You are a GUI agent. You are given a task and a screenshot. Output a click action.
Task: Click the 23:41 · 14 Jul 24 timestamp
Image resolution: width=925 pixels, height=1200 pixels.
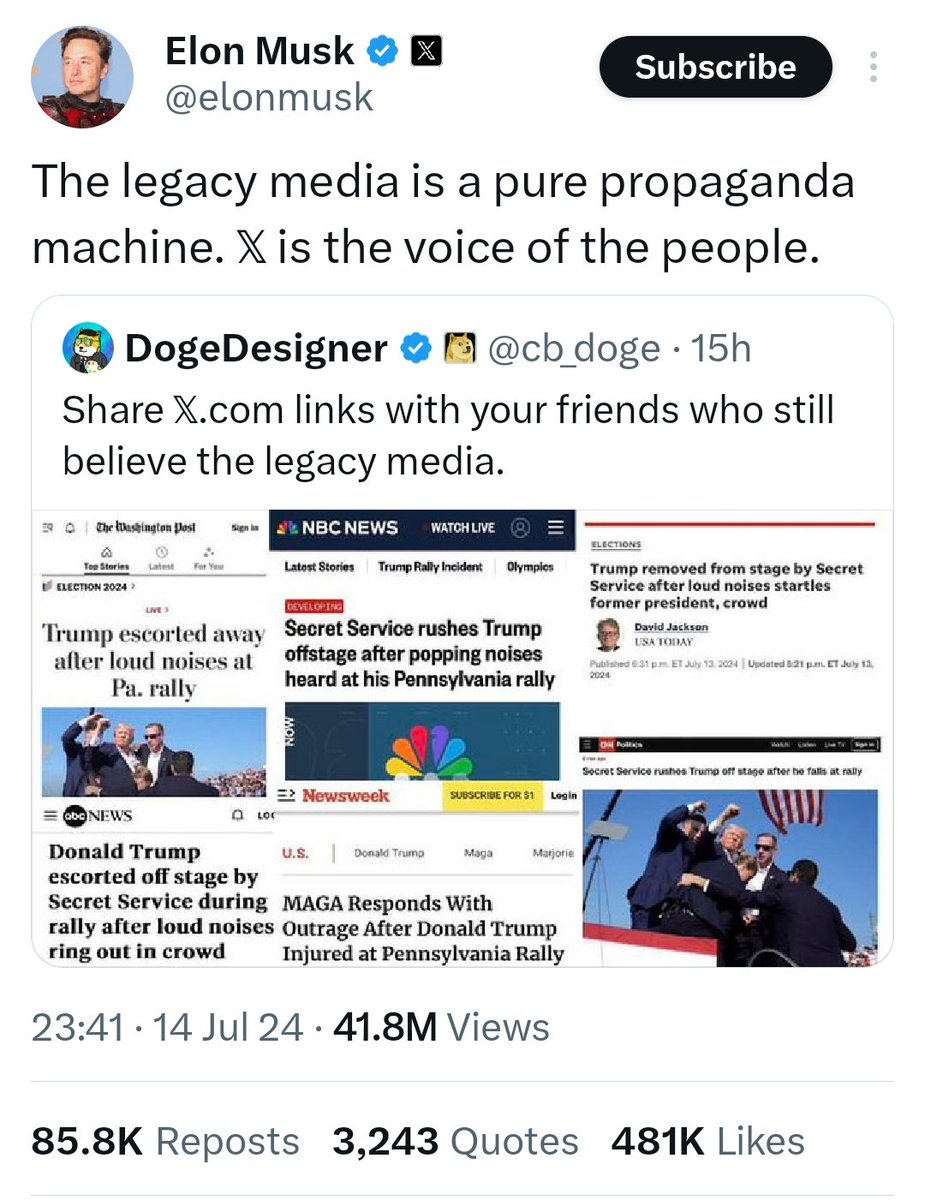(167, 1027)
